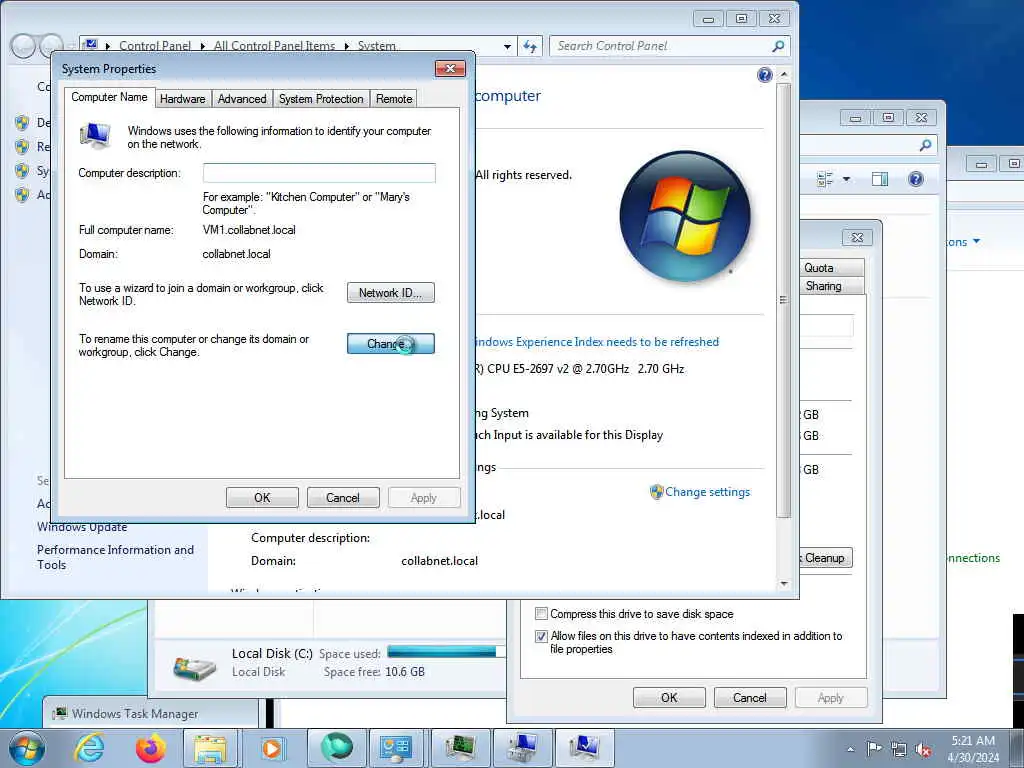
Task: Open the System Protection tab
Action: [x=321, y=99]
